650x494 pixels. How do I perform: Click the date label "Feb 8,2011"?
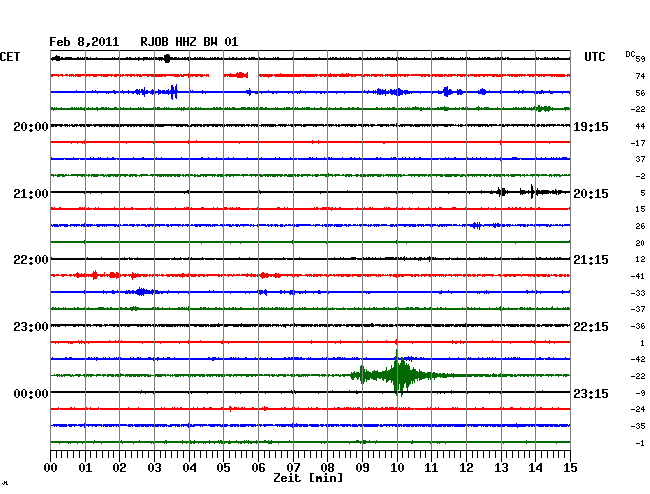84,42
